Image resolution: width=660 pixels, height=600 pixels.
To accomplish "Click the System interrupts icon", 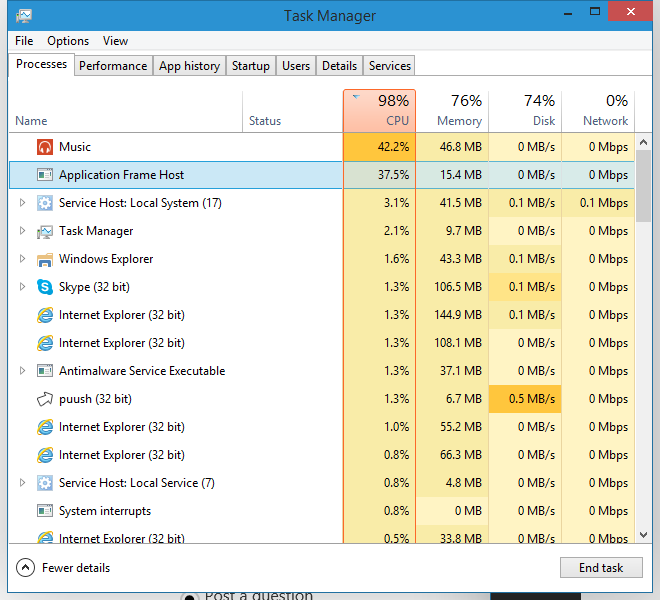I will (45, 511).
